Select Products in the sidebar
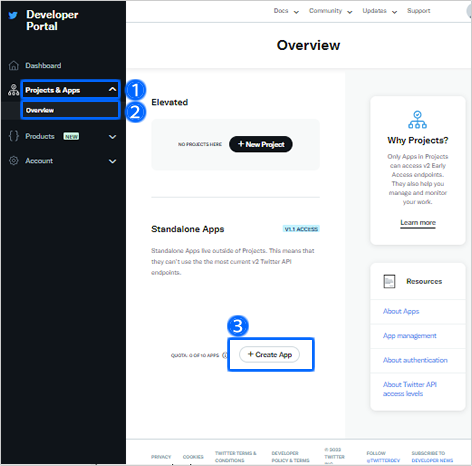Screen dimensions: 472x466 (x=40, y=136)
